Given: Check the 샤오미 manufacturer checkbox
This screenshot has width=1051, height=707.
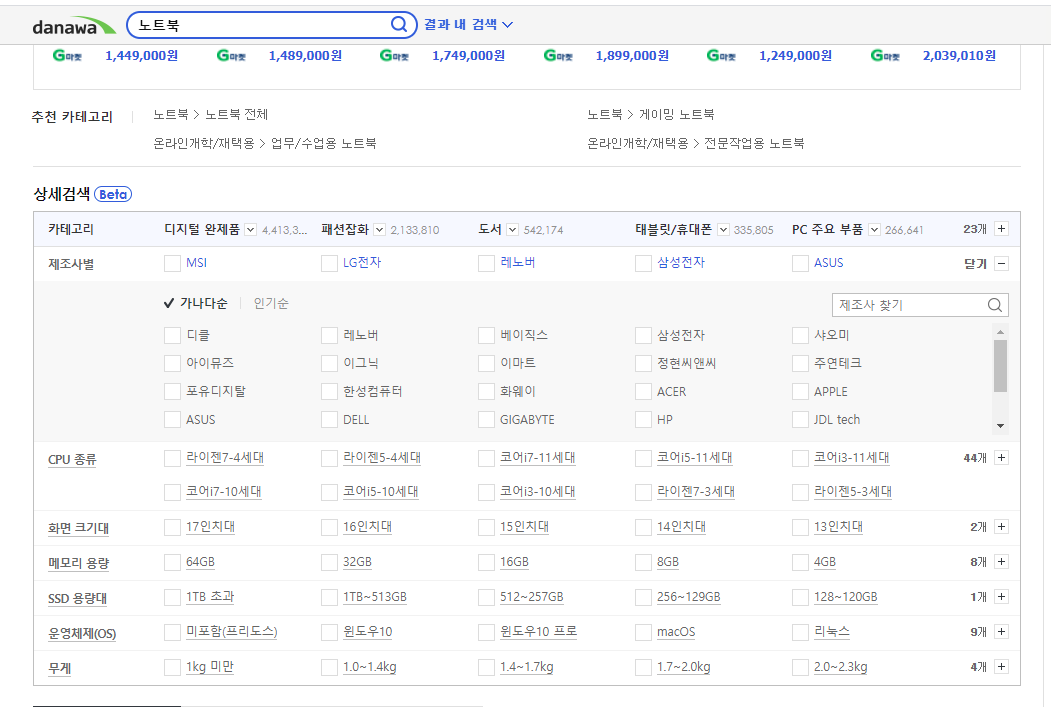Looking at the screenshot, I should 800,335.
